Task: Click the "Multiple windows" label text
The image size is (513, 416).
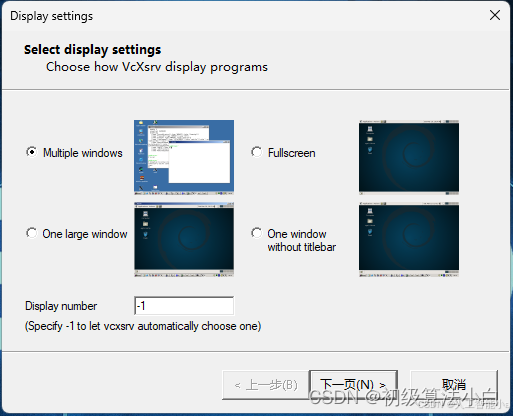Action: (x=83, y=153)
